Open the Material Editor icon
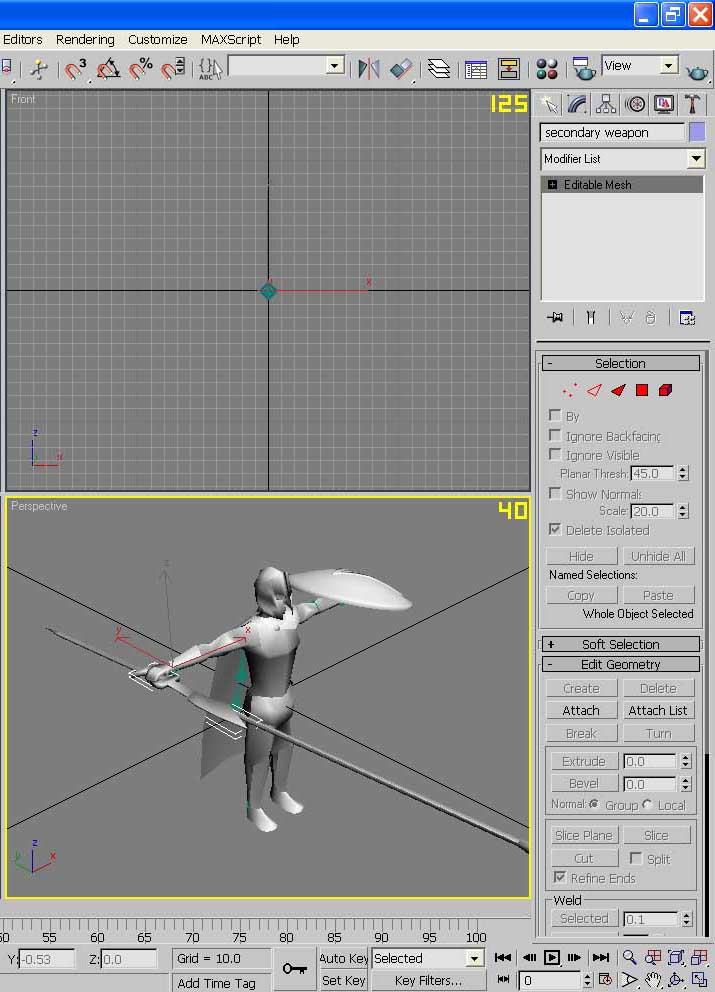This screenshot has width=715, height=992. click(x=547, y=68)
